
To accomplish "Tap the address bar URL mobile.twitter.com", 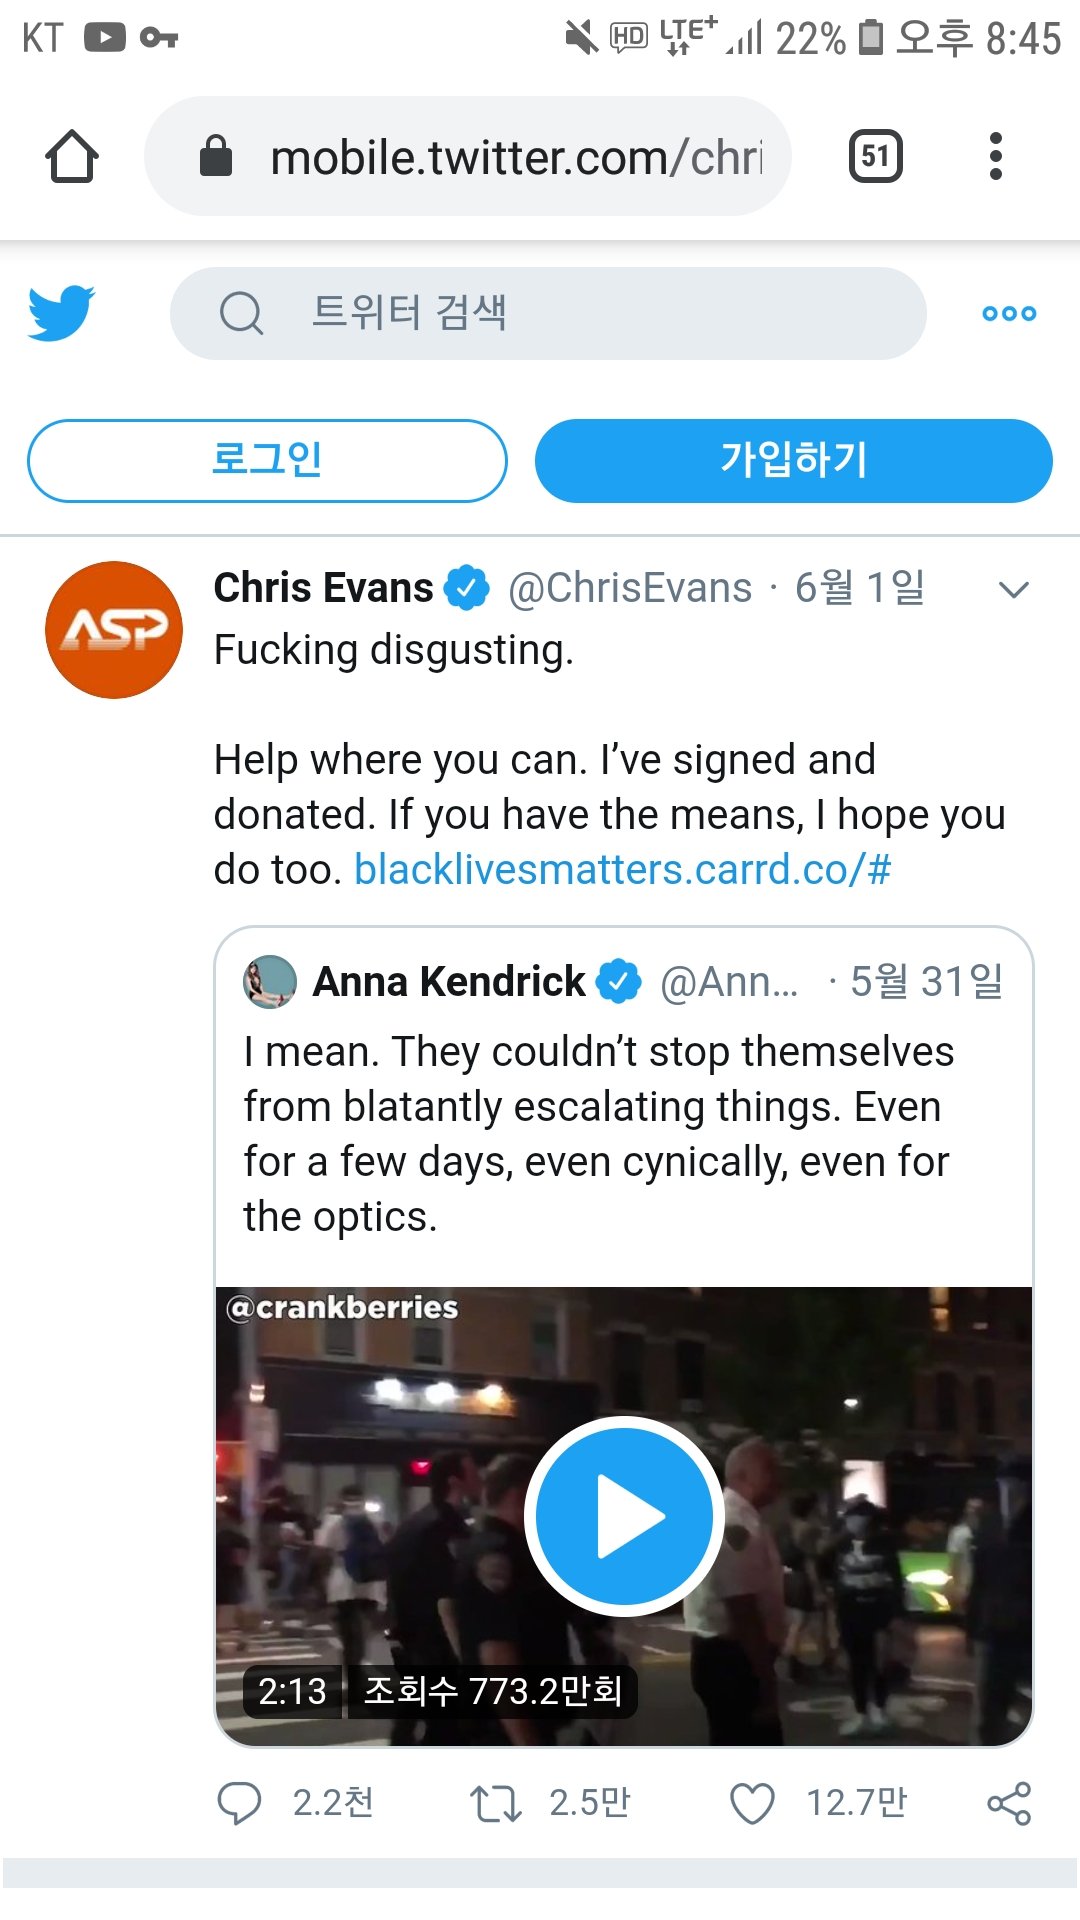I will [x=516, y=158].
